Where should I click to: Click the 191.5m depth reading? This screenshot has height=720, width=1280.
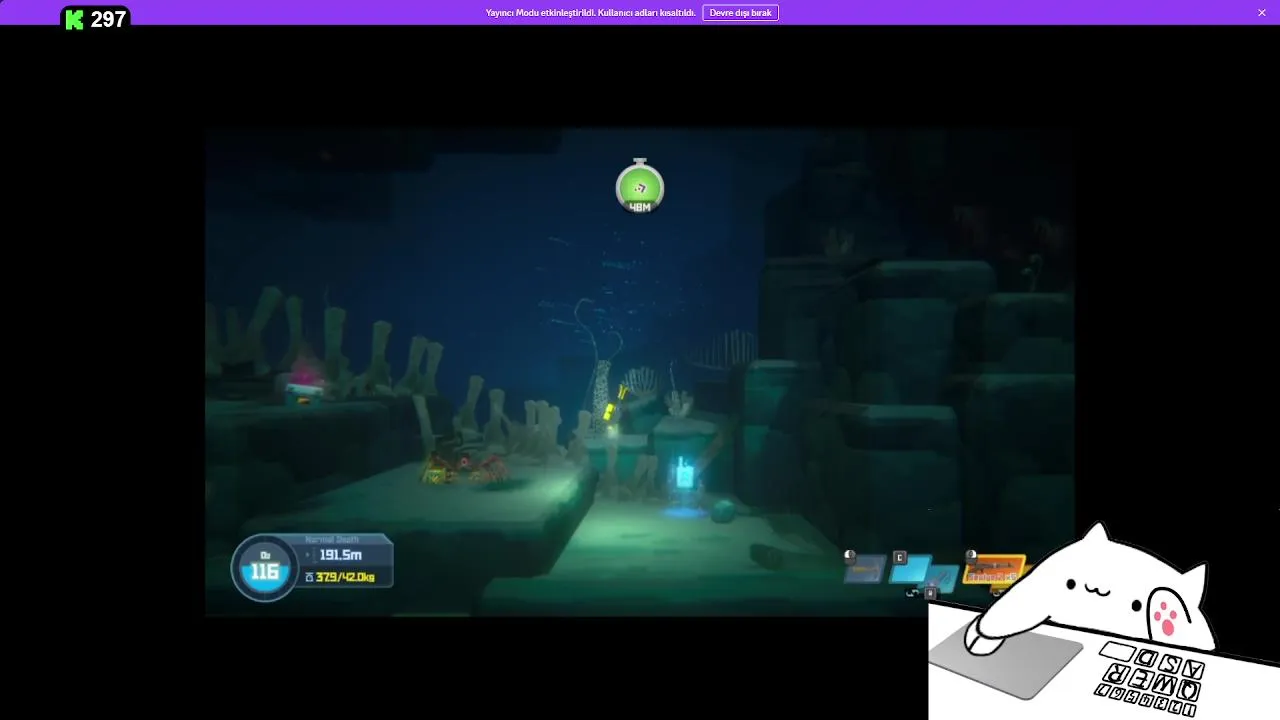[x=340, y=555]
